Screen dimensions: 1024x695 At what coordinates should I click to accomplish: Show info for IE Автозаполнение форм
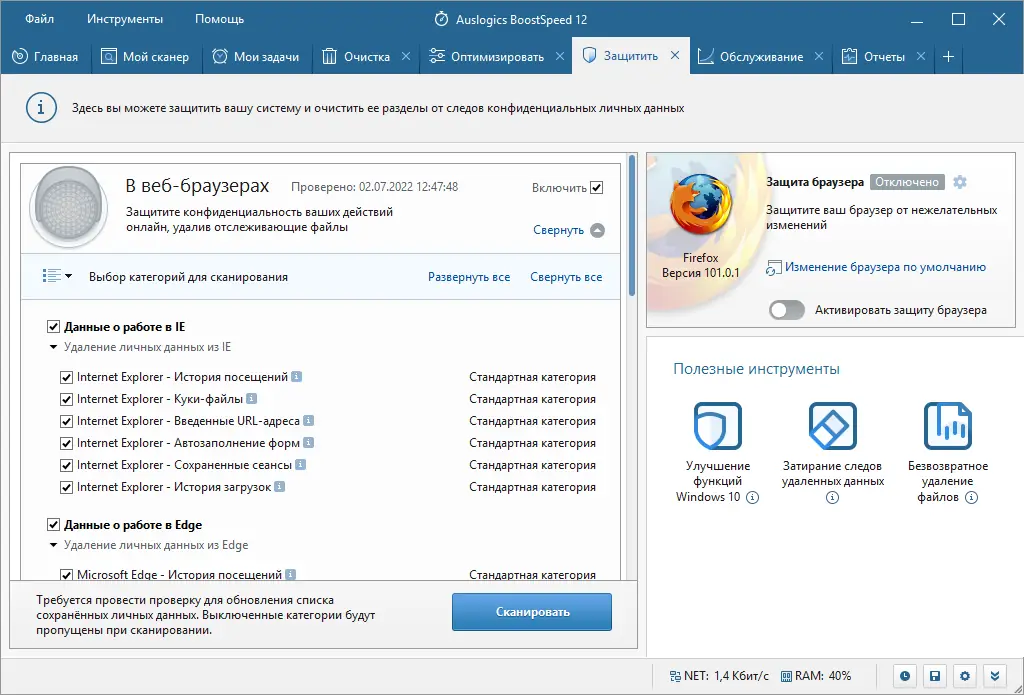(309, 443)
